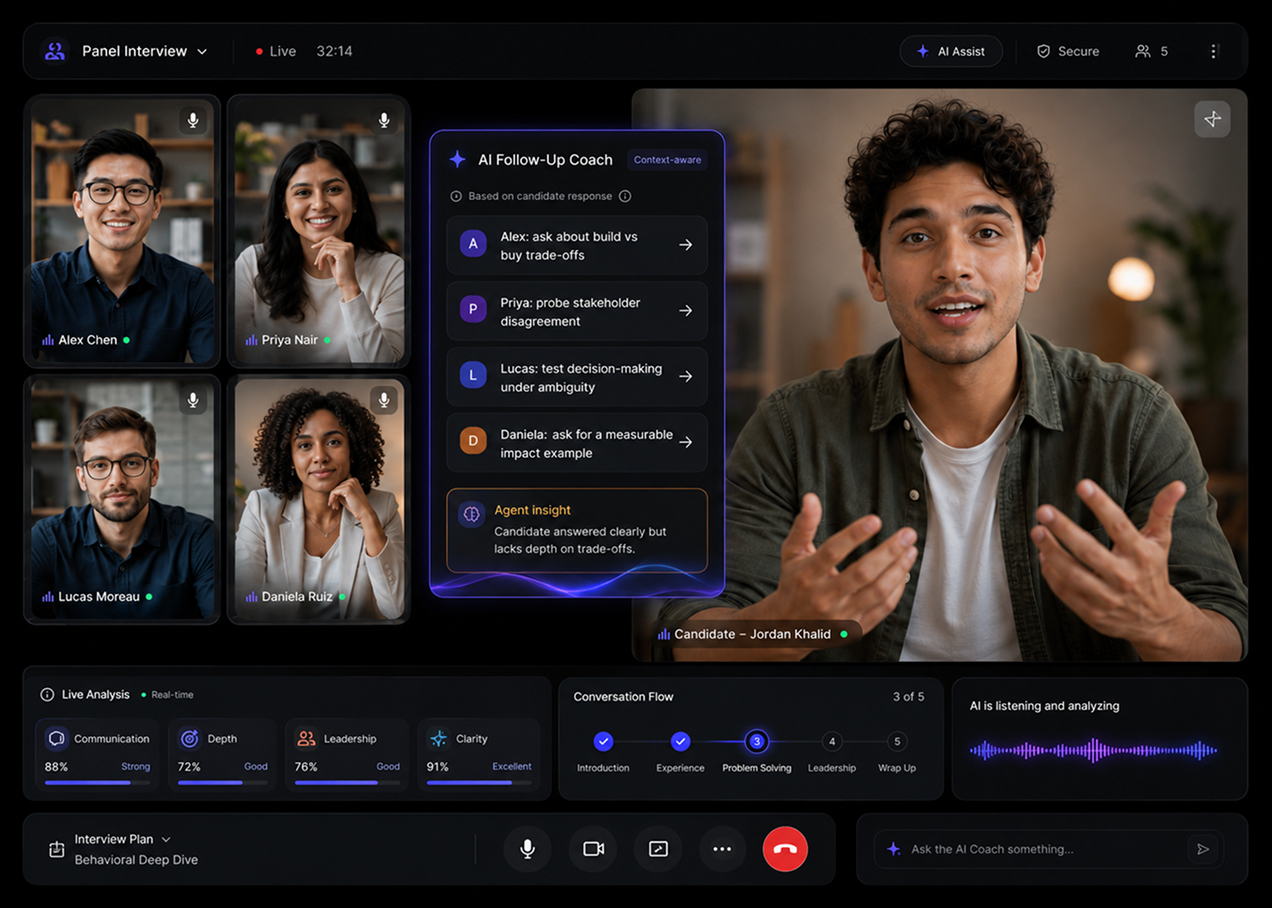This screenshot has width=1272, height=908.
Task: Expand the Interview Plan dropdown chevron
Action: [x=166, y=839]
